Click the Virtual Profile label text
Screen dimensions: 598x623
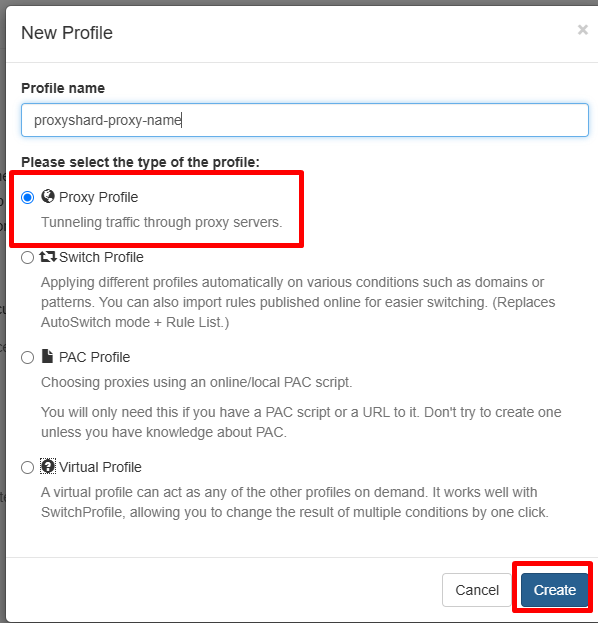click(x=100, y=467)
